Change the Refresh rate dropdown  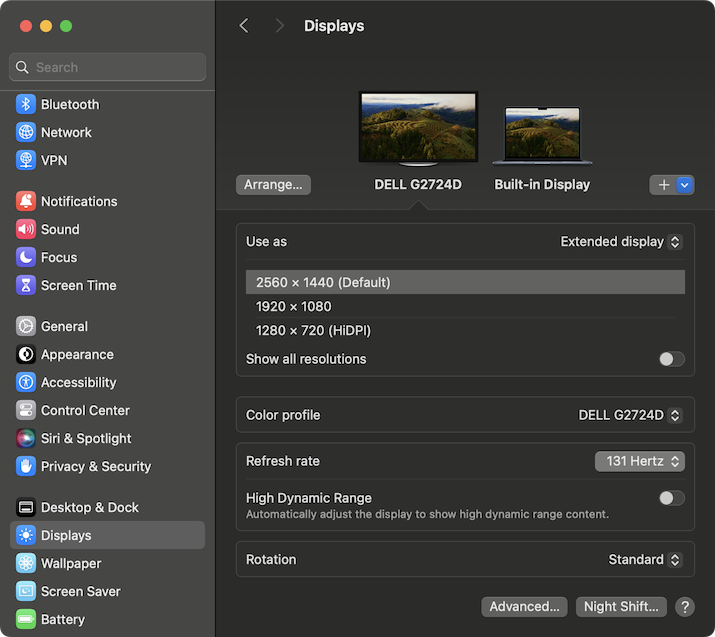[x=639, y=461]
